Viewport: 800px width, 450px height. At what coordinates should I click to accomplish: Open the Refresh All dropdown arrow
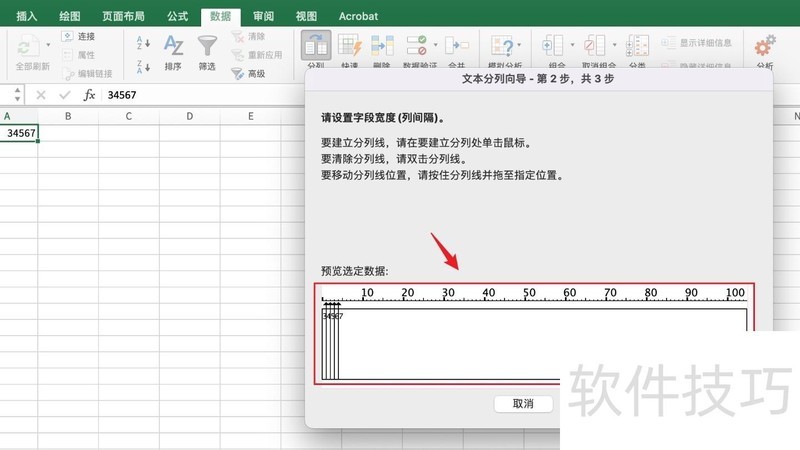48,45
